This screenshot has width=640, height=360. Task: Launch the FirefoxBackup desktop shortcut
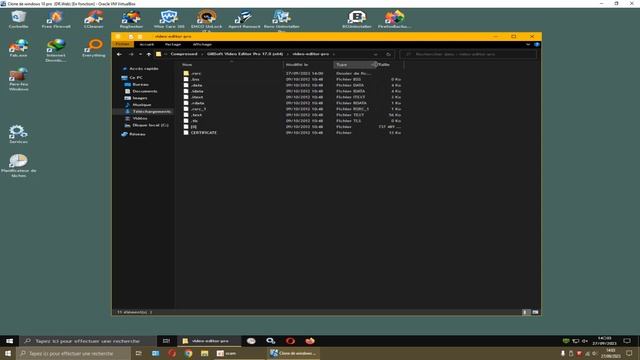pos(394,20)
